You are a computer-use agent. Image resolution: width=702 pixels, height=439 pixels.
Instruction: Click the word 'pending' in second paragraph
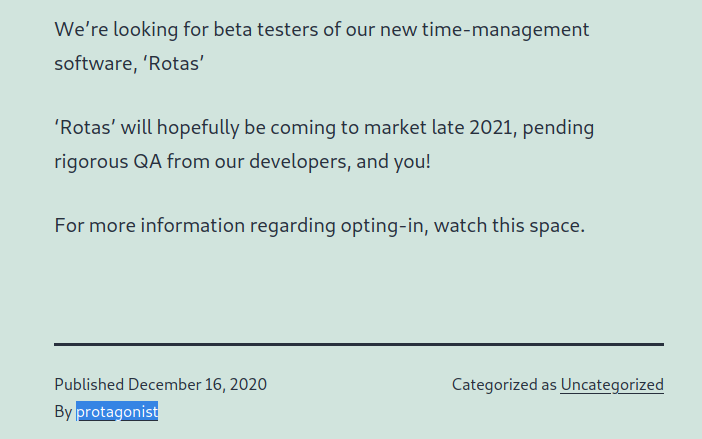558,128
